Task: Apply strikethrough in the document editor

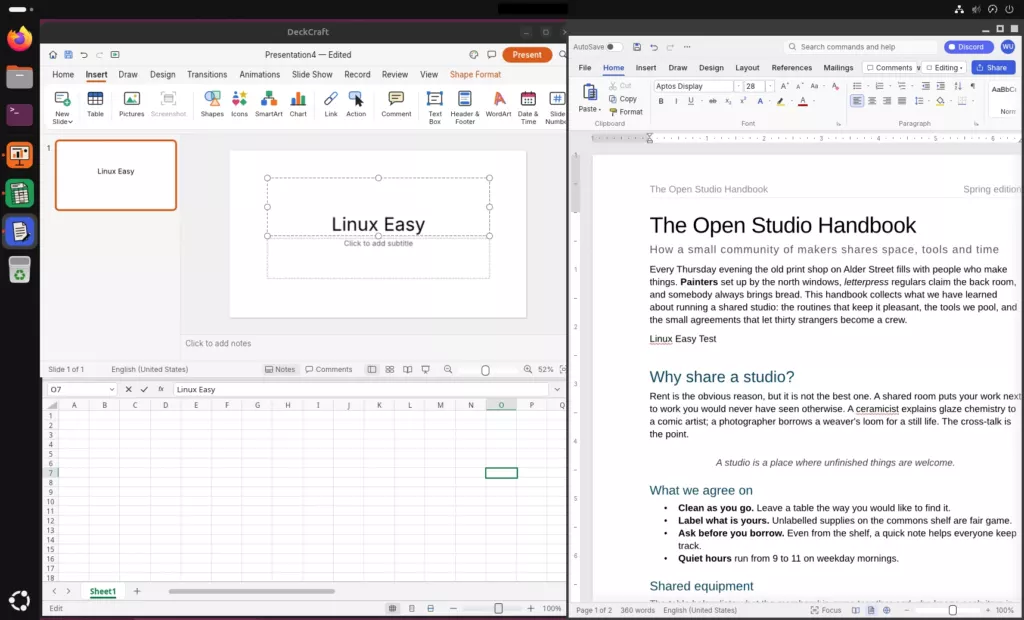Action: click(x=712, y=101)
